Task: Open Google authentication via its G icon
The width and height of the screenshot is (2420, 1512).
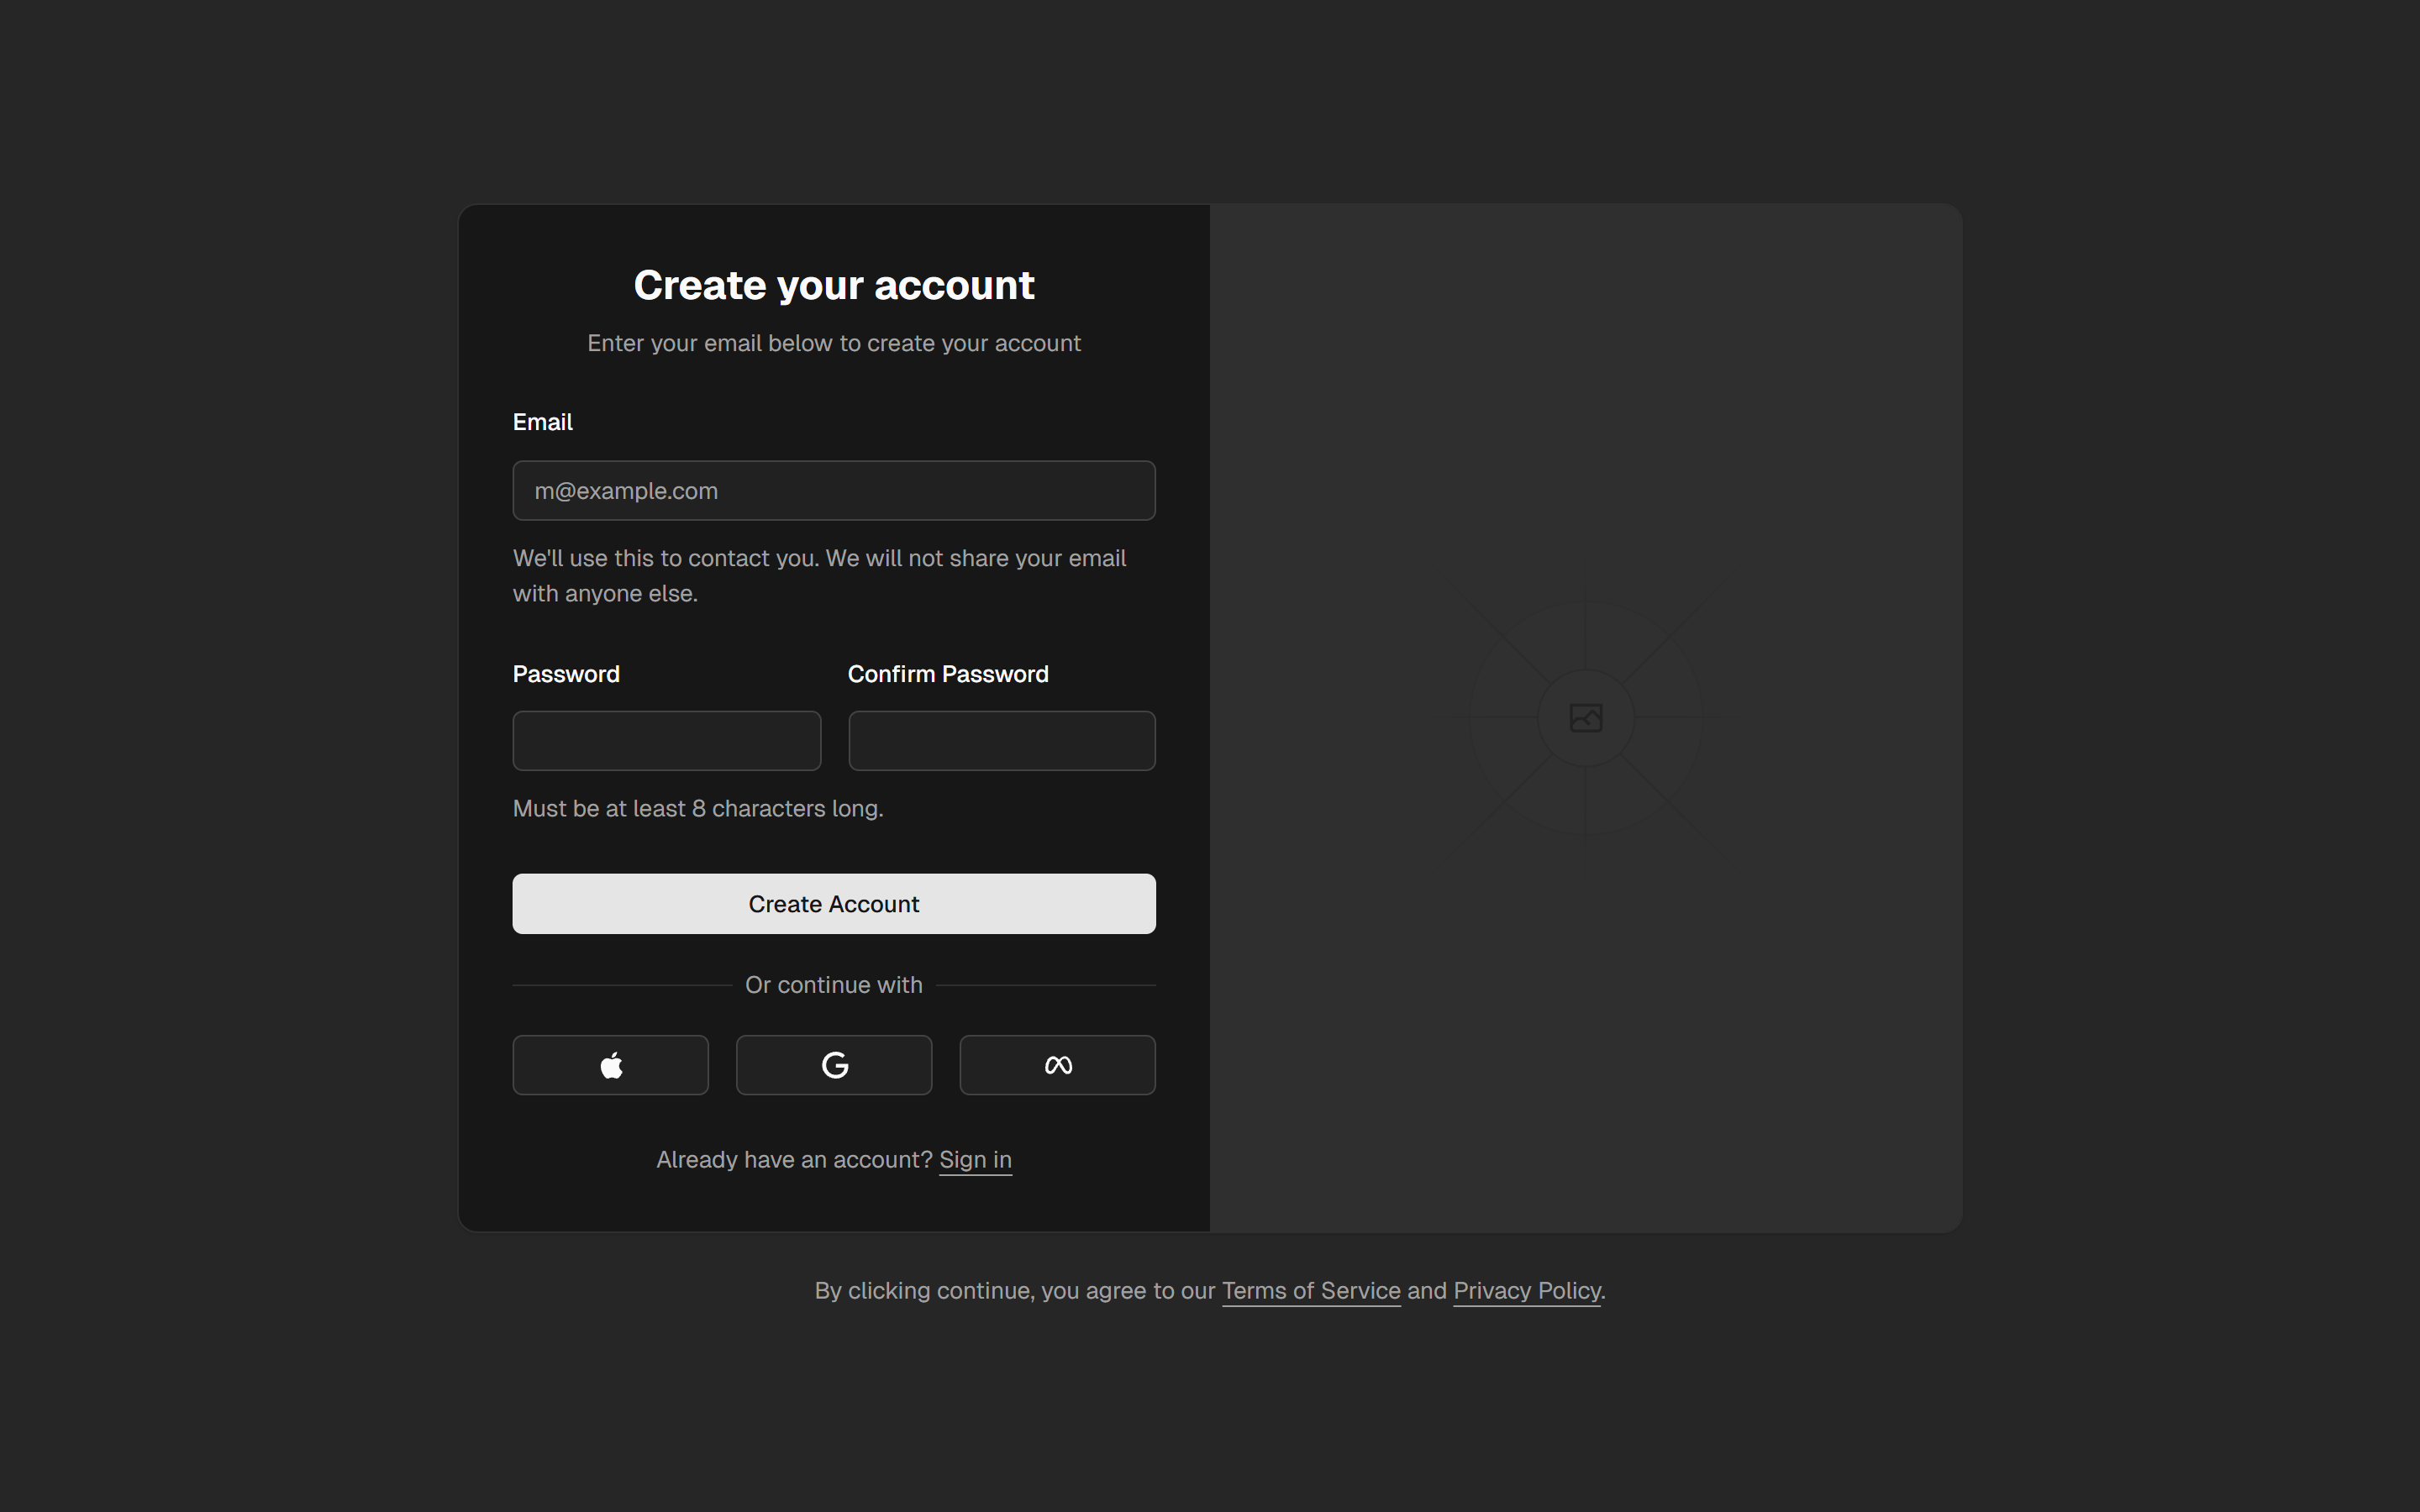Action: (834, 1064)
